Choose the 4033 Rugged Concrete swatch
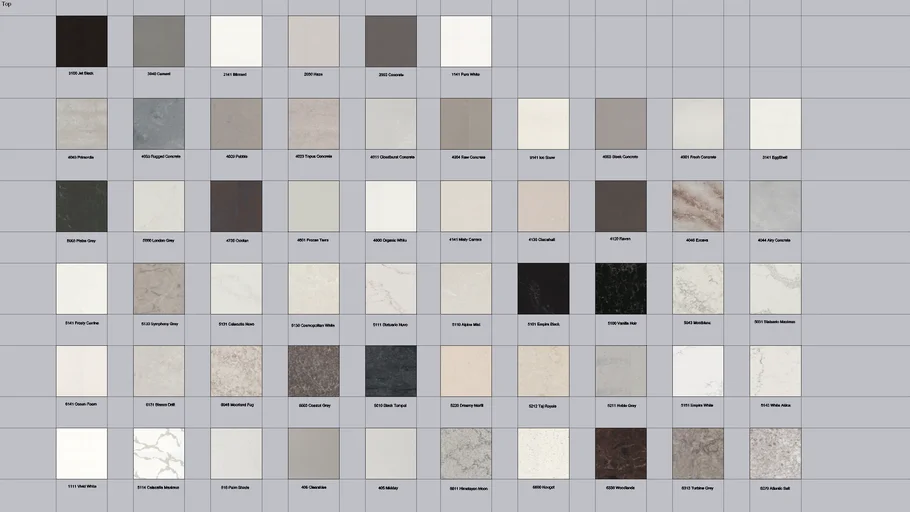The height and width of the screenshot is (512, 910). (159, 124)
